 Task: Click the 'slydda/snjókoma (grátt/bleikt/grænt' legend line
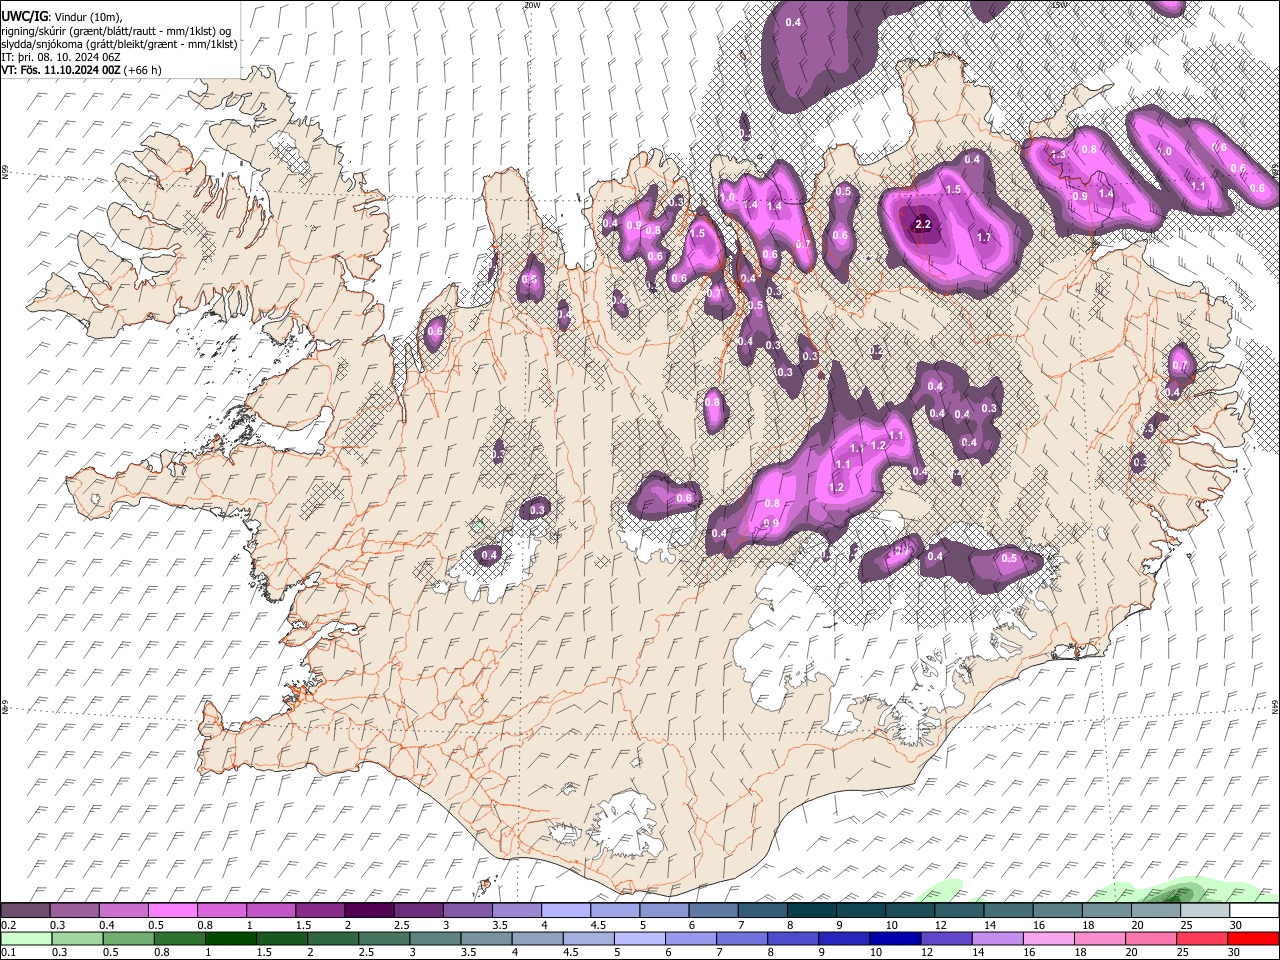click(119, 44)
